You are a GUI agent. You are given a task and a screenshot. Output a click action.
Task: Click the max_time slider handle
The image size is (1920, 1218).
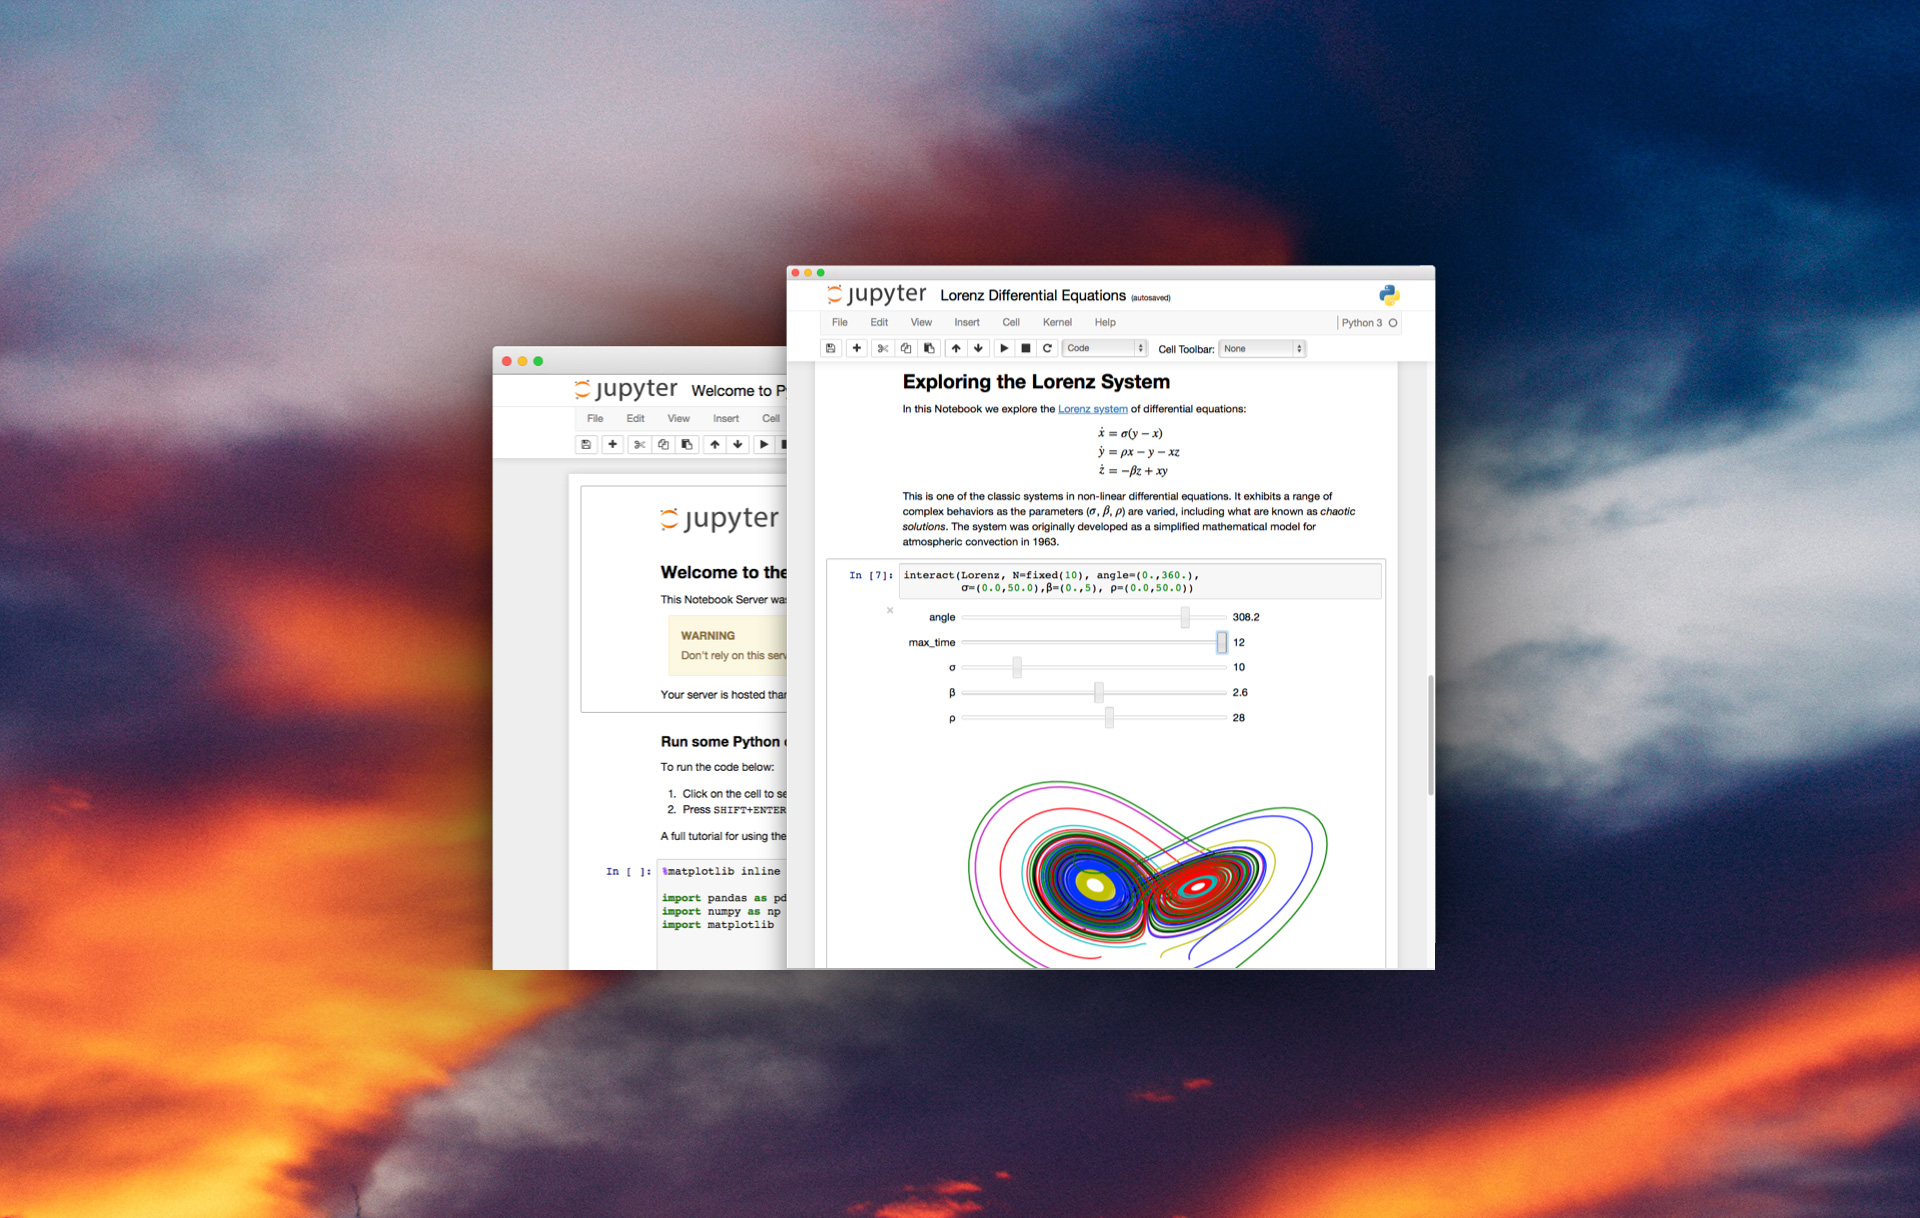point(1221,642)
